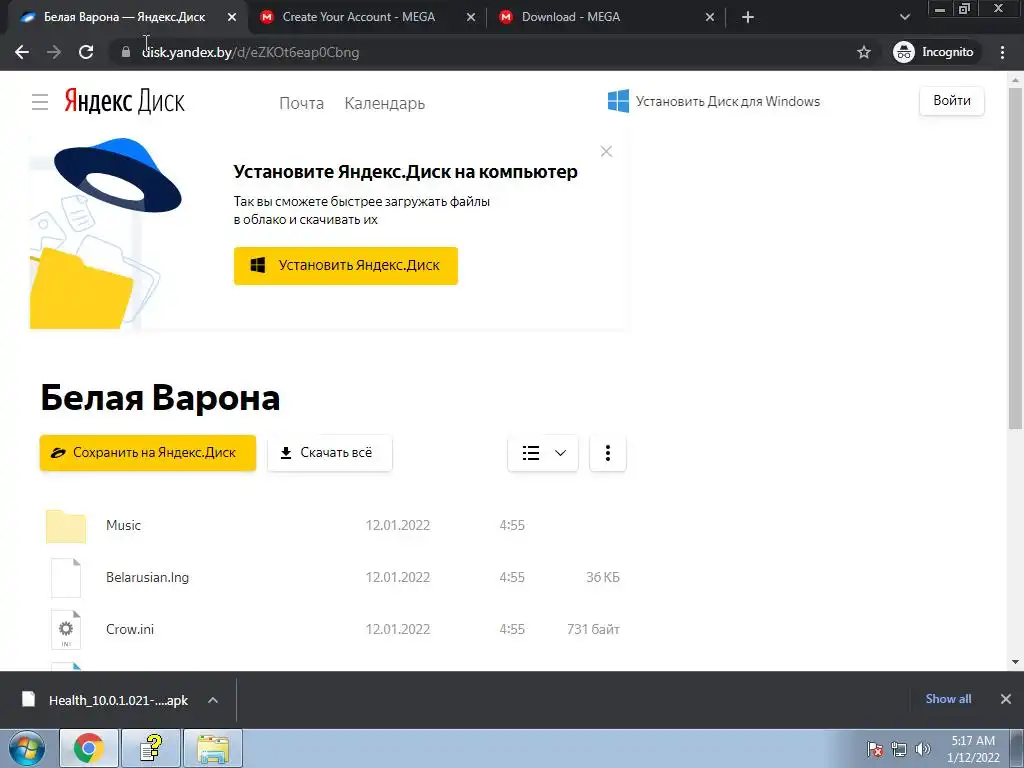Open the Почта link

(302, 103)
